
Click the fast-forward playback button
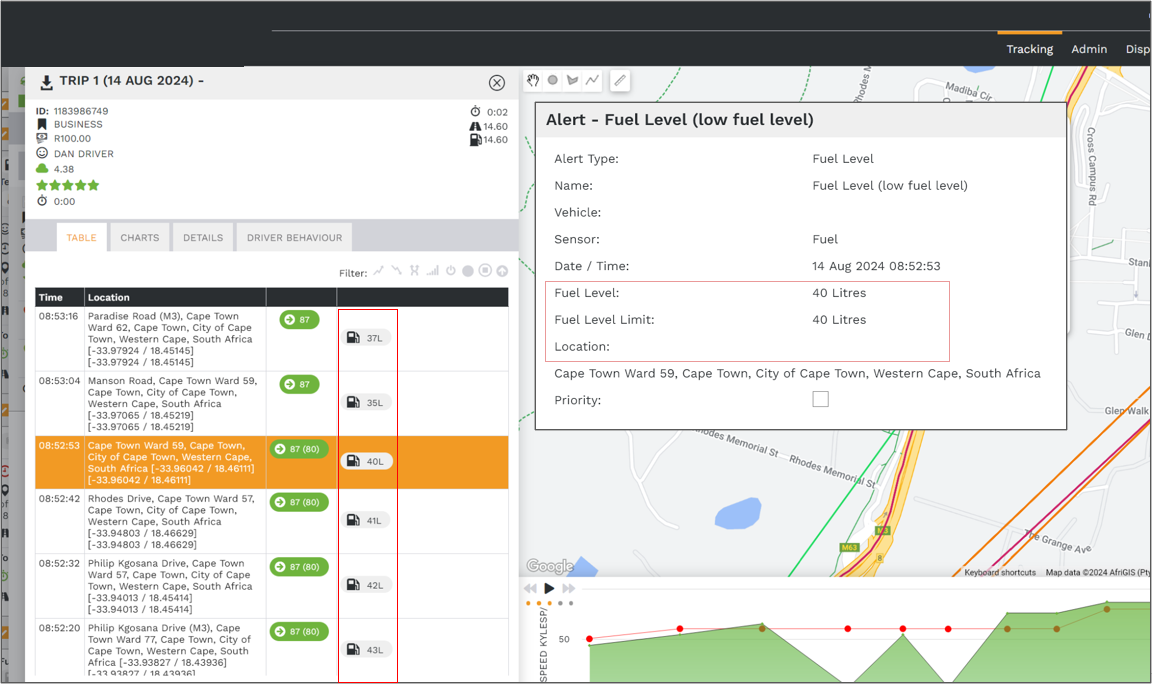coord(568,589)
